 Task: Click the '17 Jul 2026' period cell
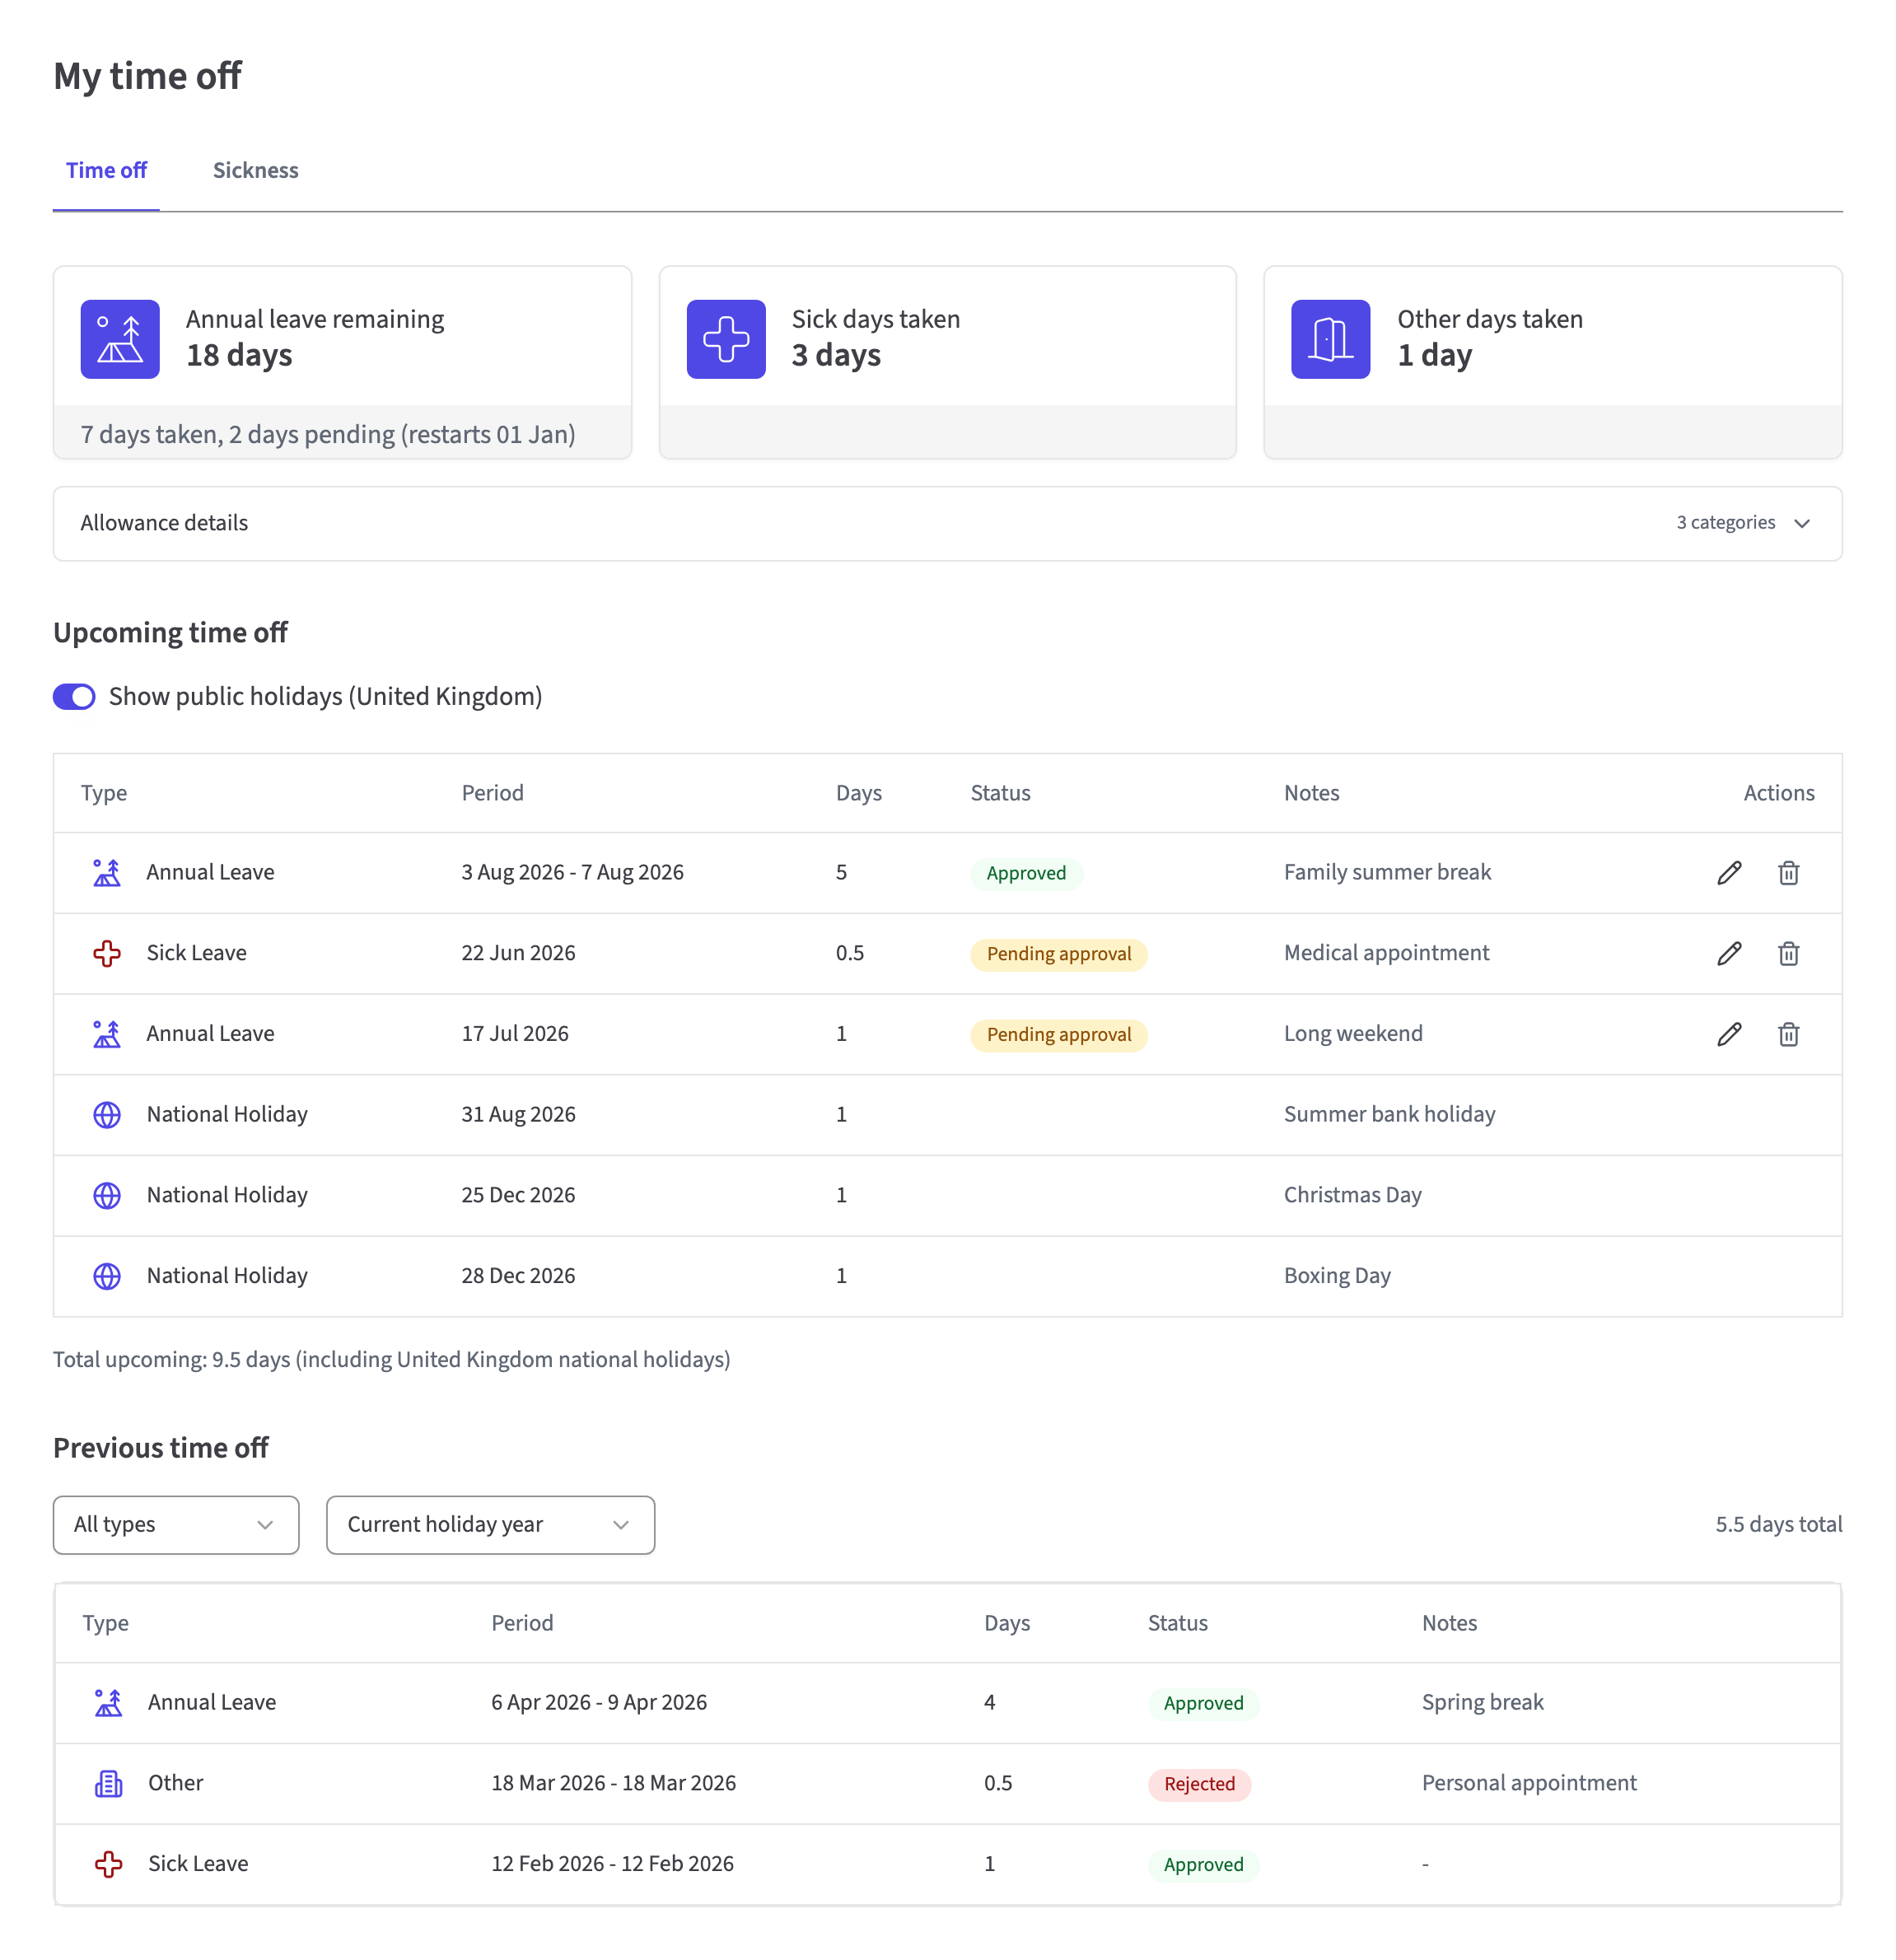coord(514,1035)
